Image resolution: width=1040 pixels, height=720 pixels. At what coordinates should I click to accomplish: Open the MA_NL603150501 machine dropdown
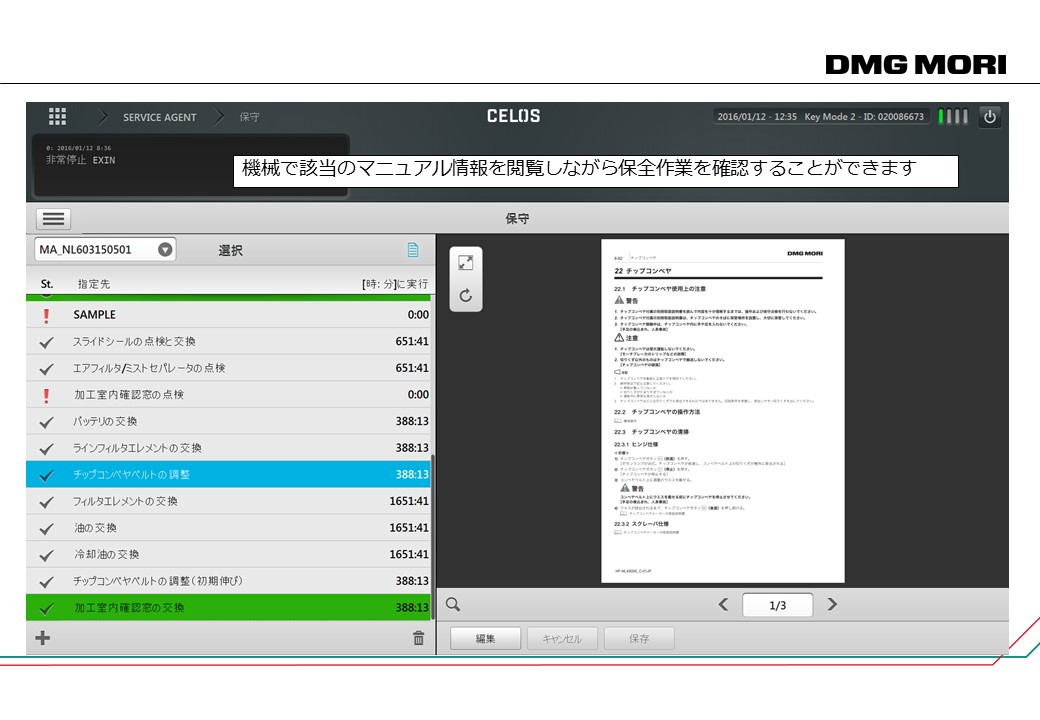click(105, 249)
